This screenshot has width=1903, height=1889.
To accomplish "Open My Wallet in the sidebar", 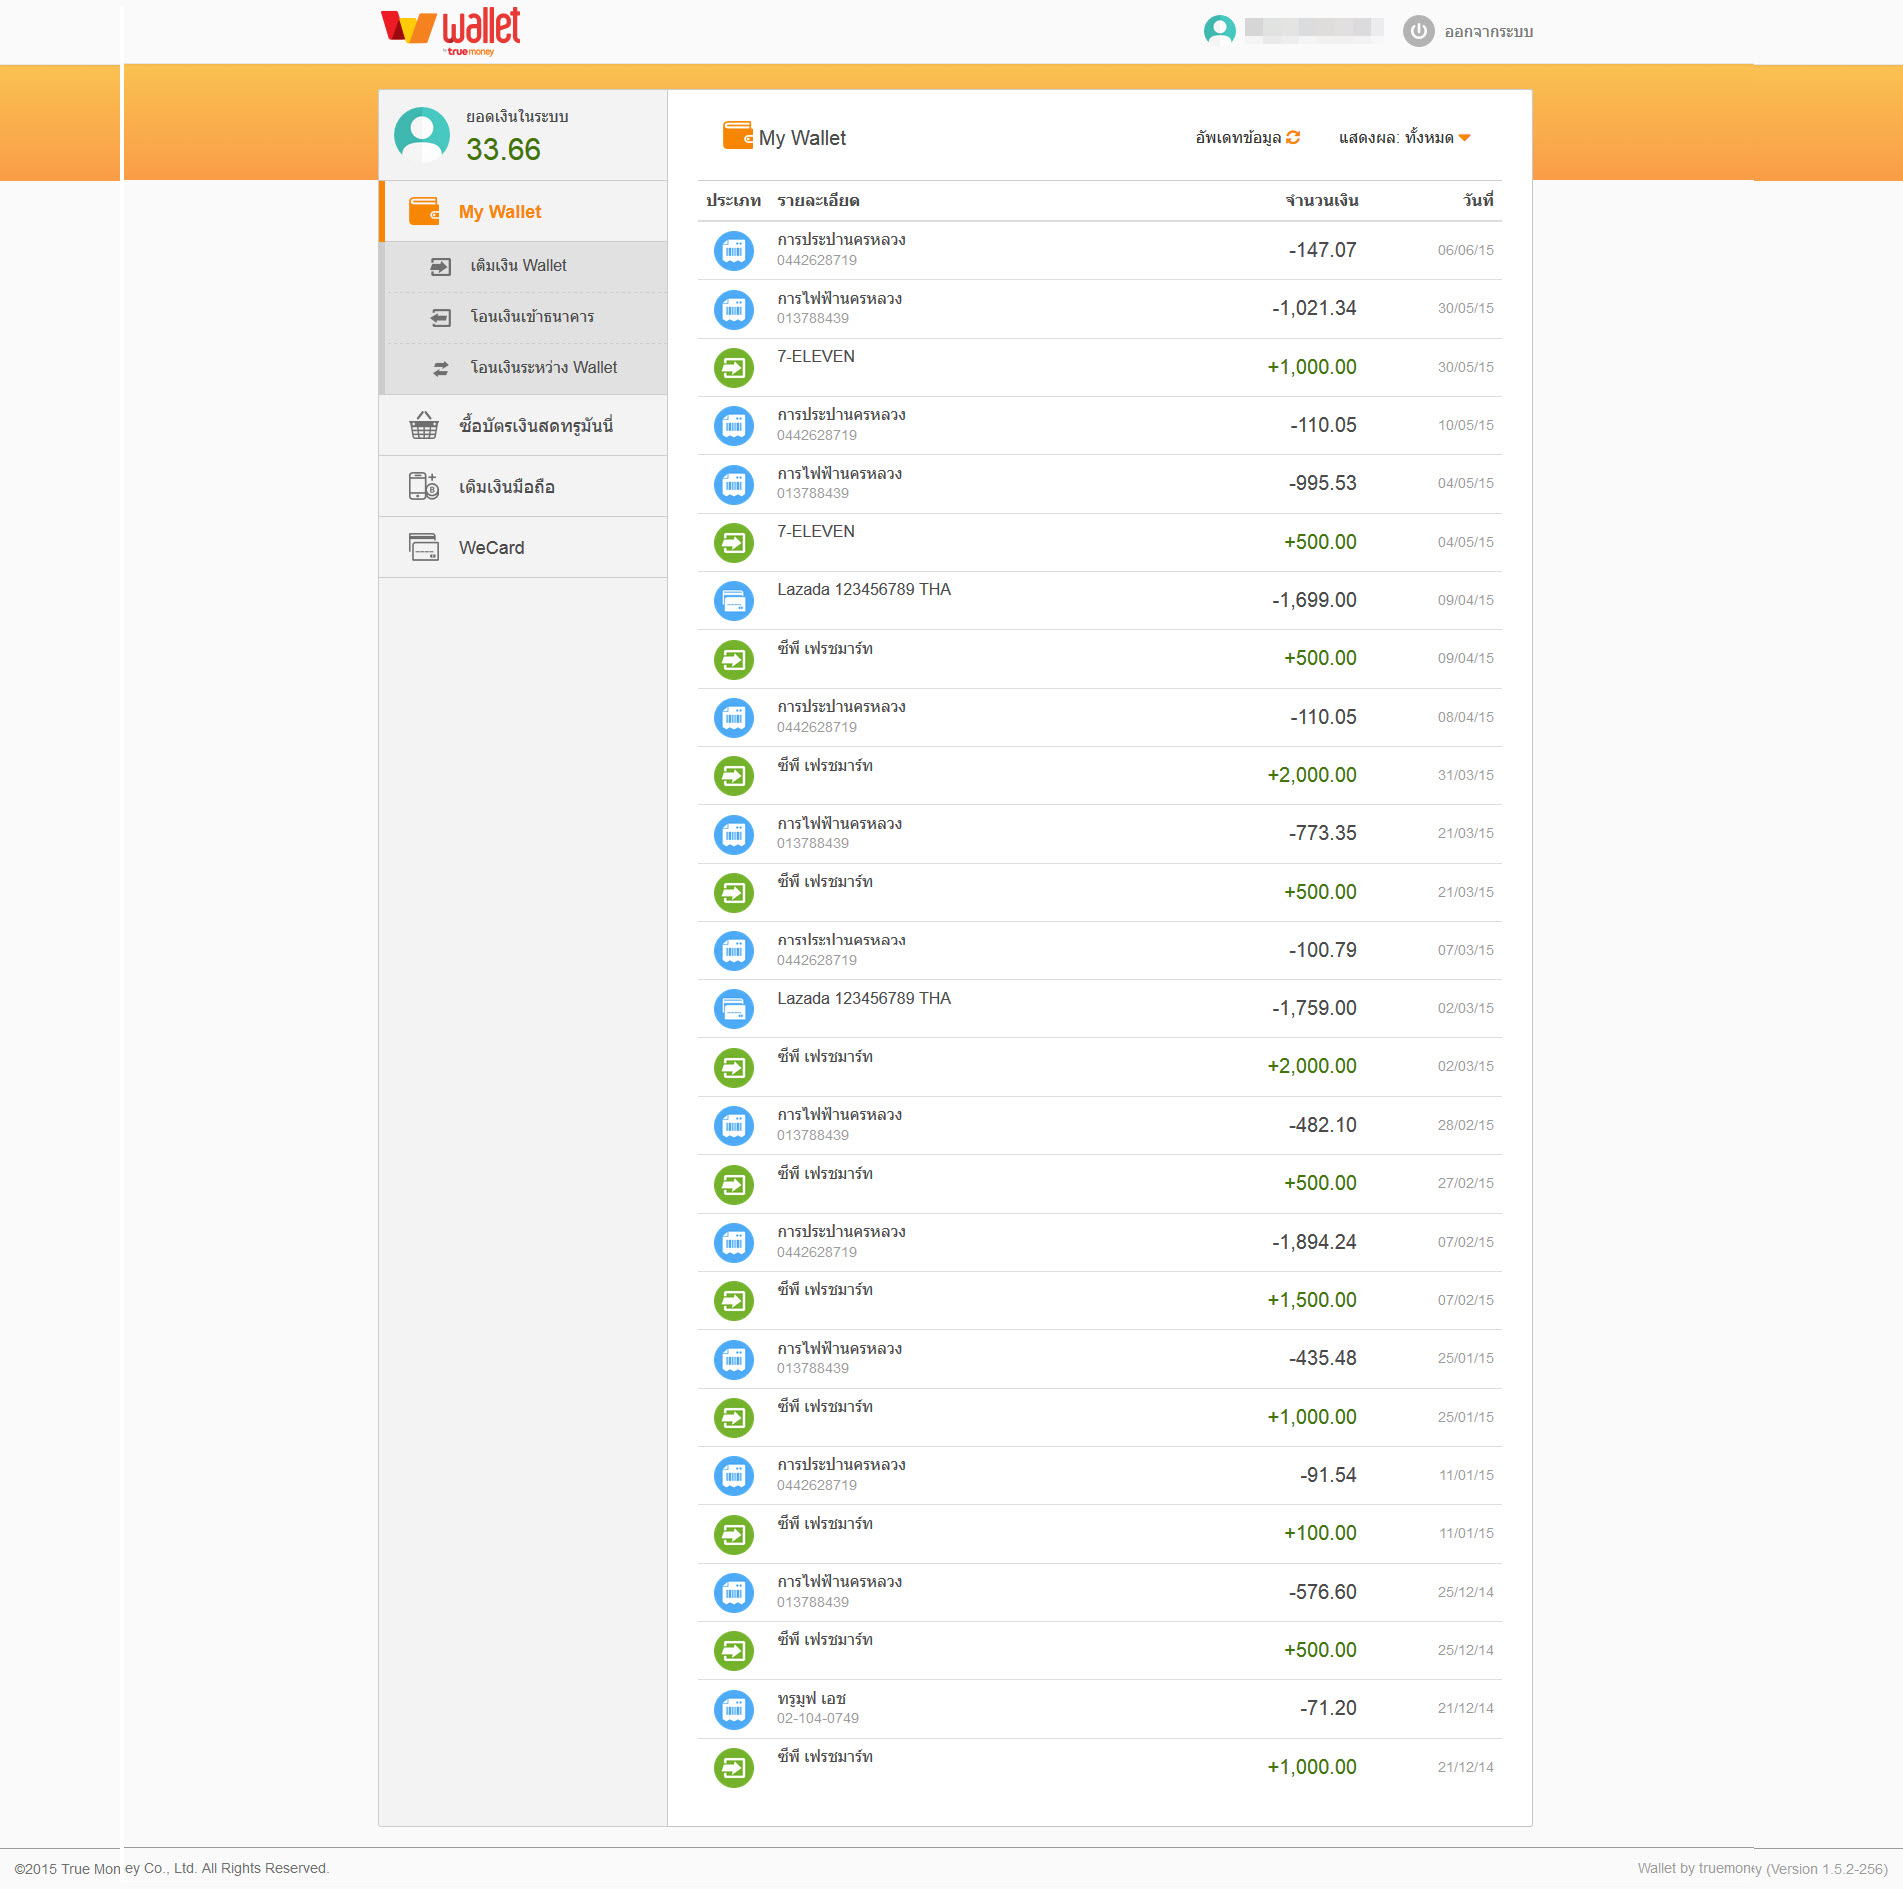I will point(523,212).
